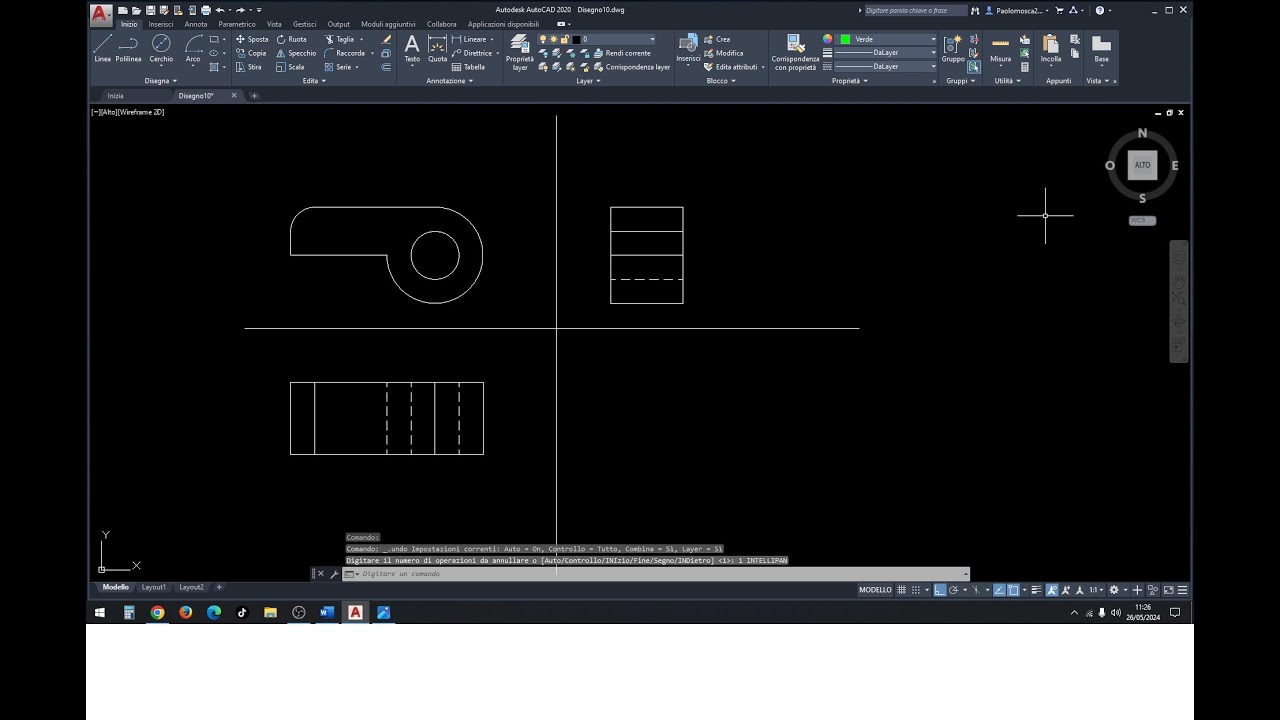The image size is (1280, 720).
Task: Activate the Taglia trim command
Action: click(x=340, y=39)
